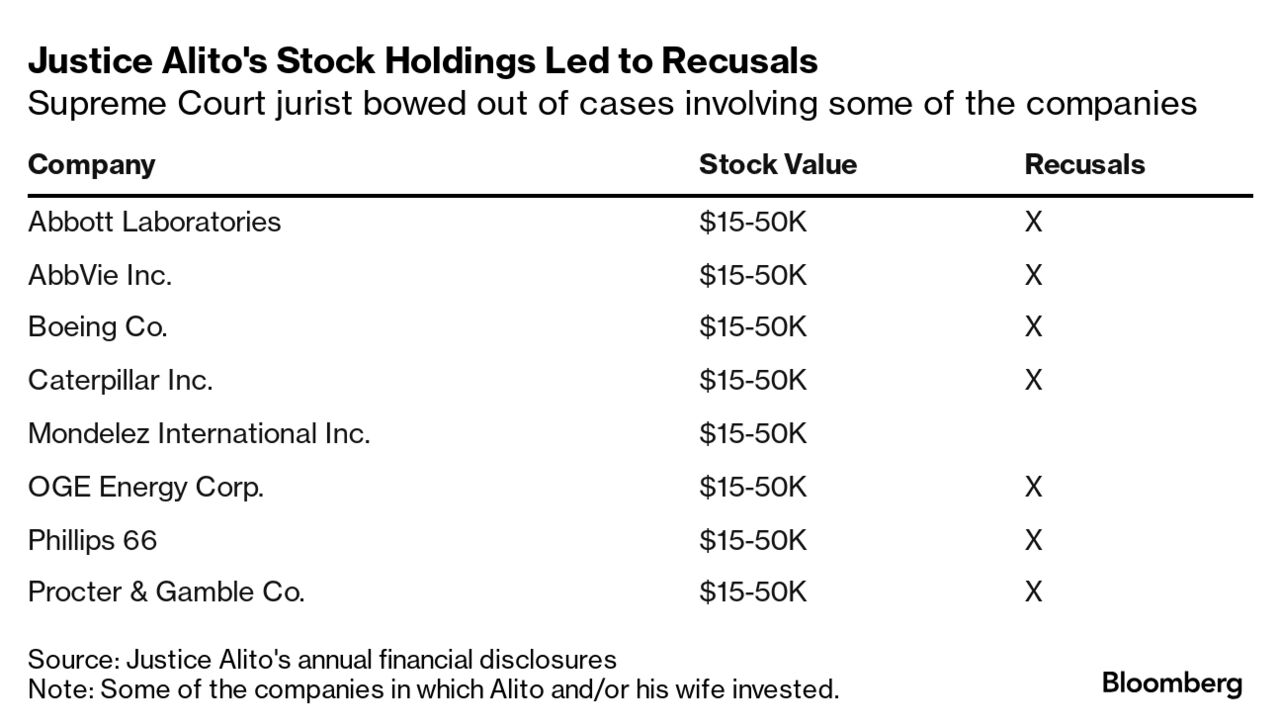Screen dimensions: 1281x728
Task: Click the stock value for Mondelez International
Action: pyautogui.click(x=752, y=434)
